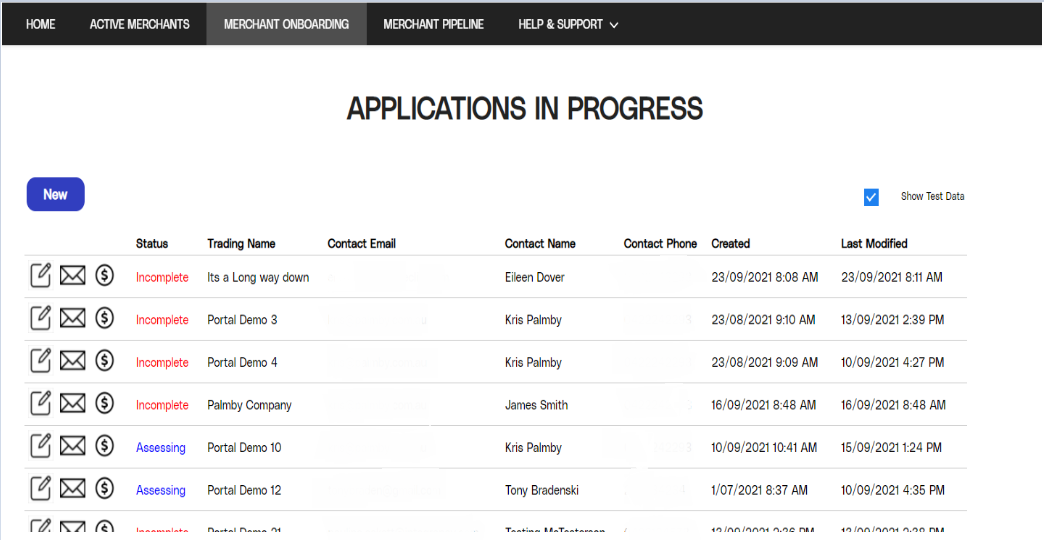Uncheck the Show Test Data checkbox
This screenshot has width=1044, height=540.
pyautogui.click(x=871, y=197)
